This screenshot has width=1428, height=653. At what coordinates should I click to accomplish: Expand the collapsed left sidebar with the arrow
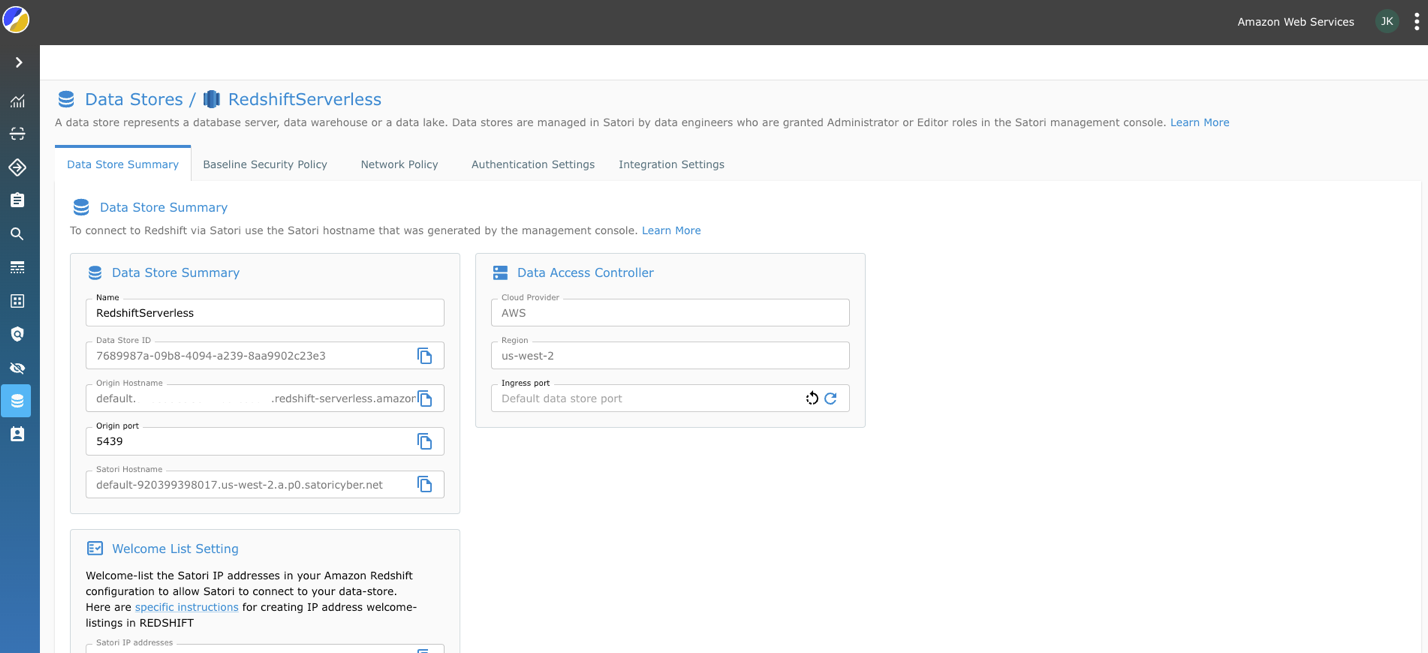pos(17,62)
